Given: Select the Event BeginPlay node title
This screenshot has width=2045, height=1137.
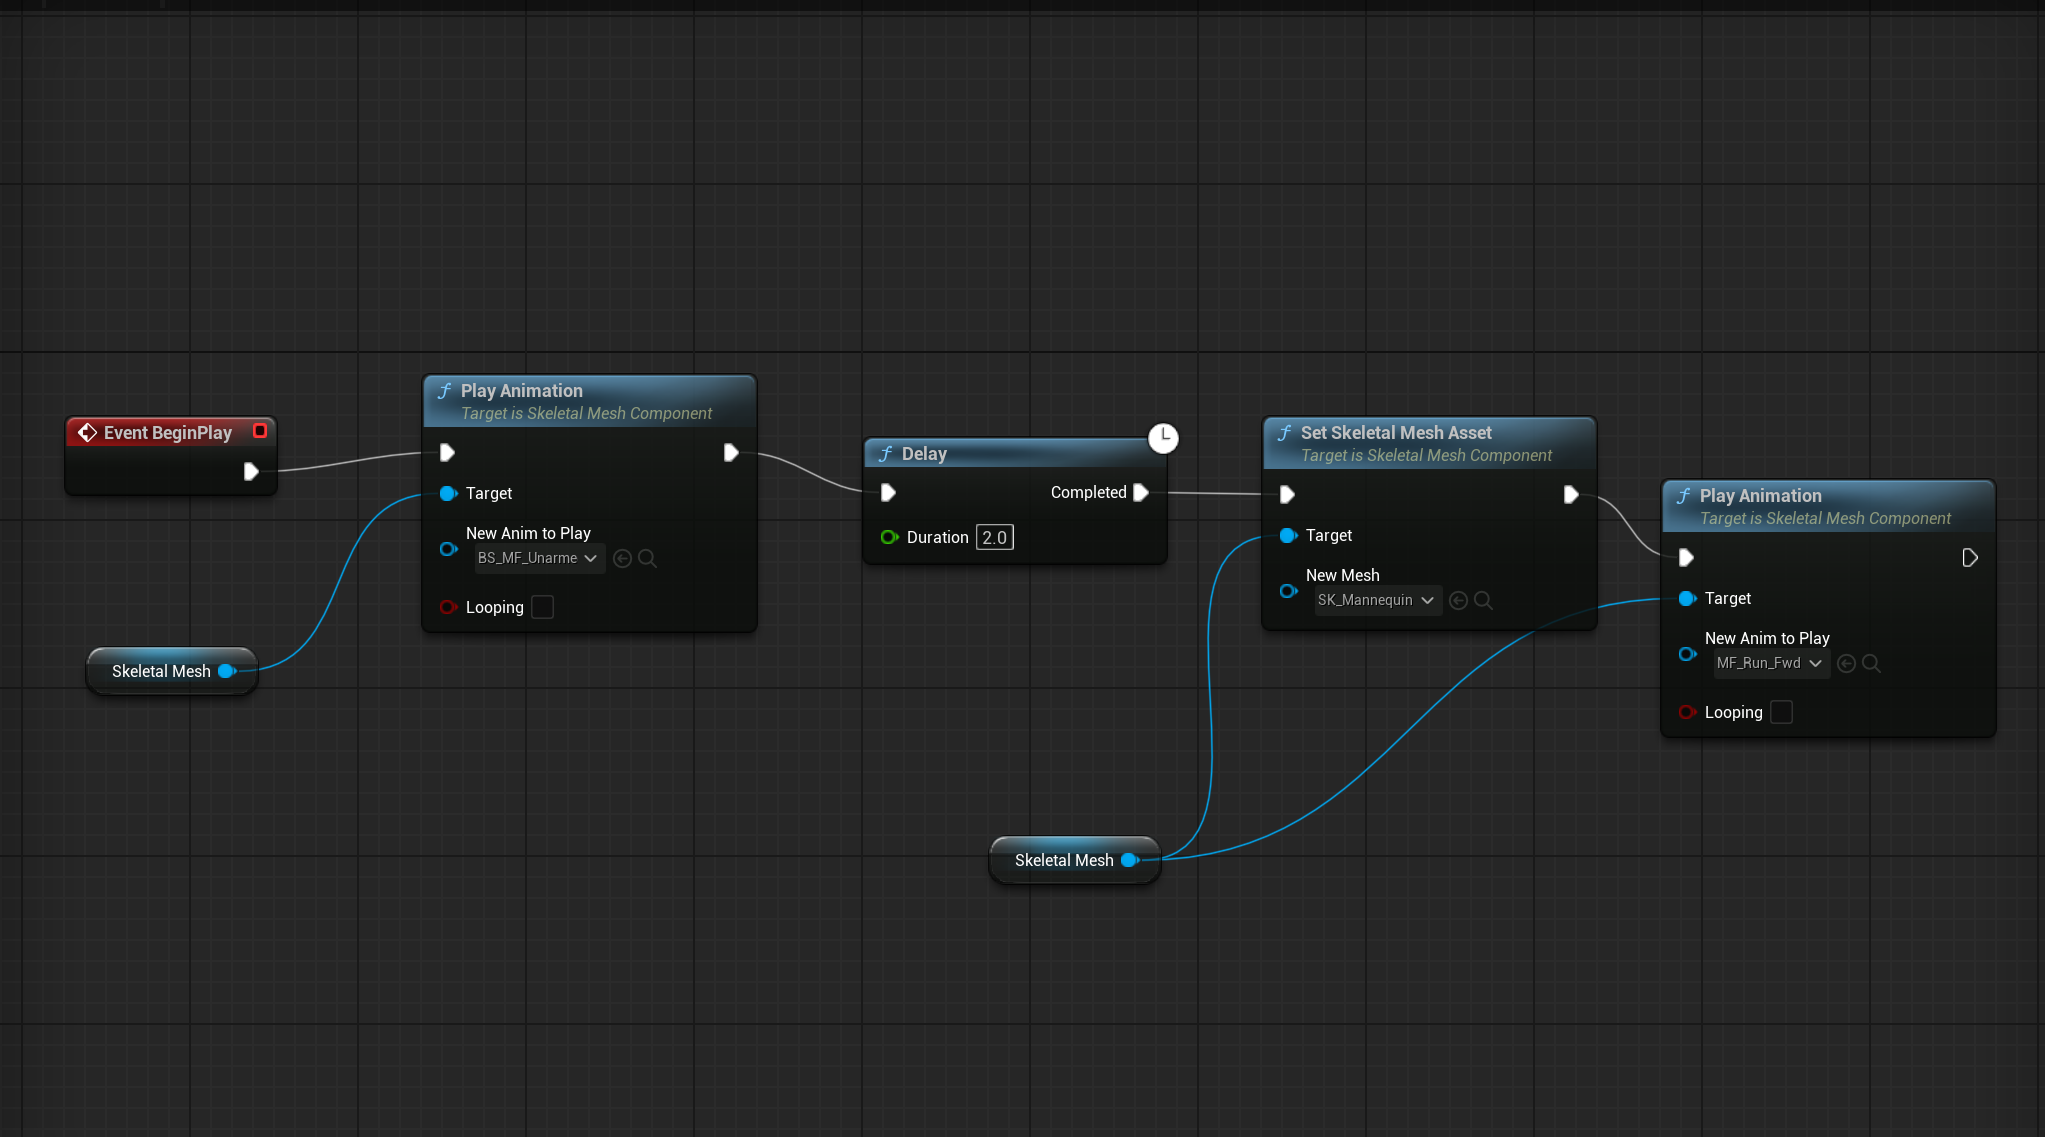Looking at the screenshot, I should (x=167, y=432).
